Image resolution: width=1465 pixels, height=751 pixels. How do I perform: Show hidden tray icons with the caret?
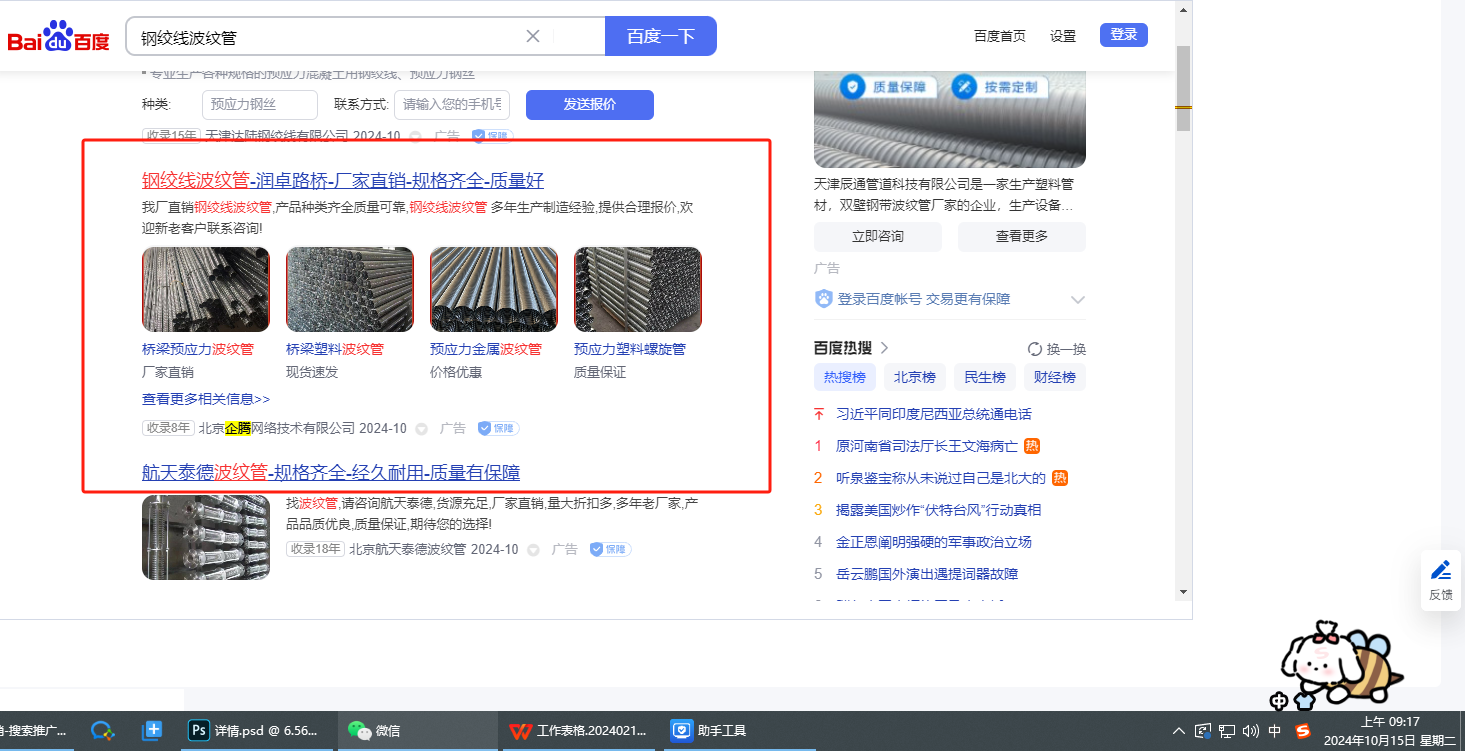pos(1179,731)
